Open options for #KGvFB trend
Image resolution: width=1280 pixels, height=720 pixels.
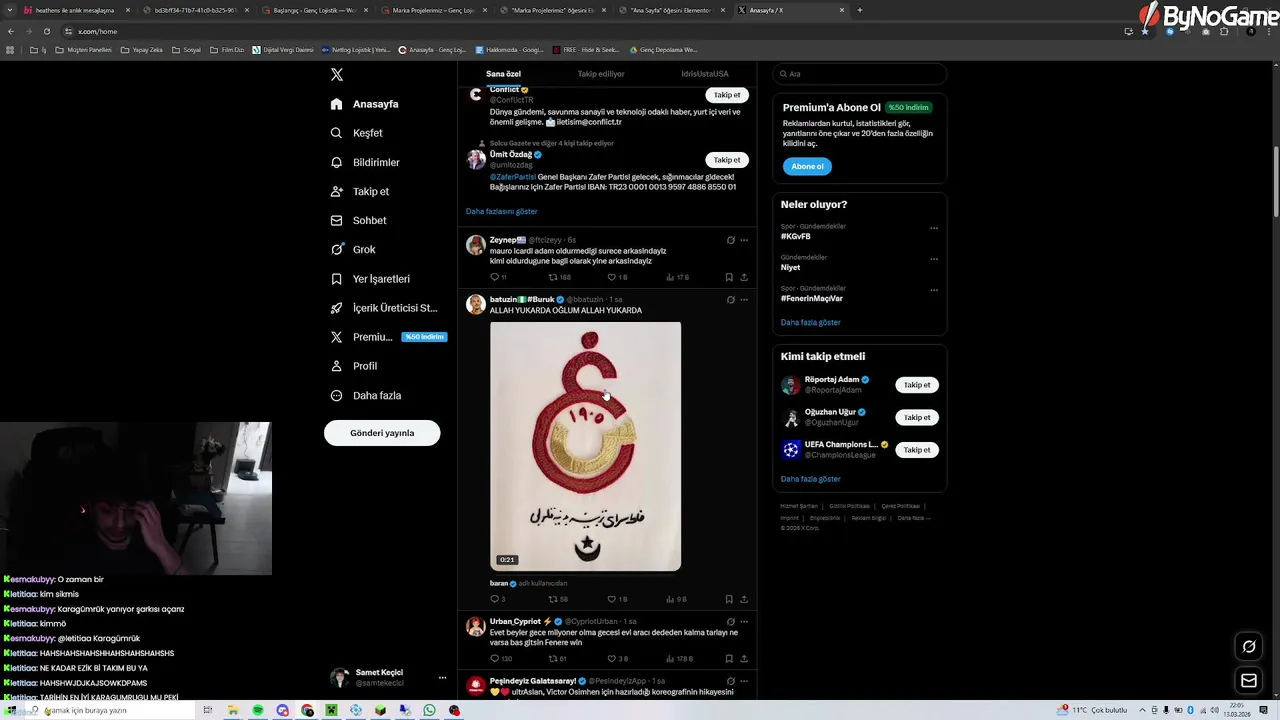point(934,228)
